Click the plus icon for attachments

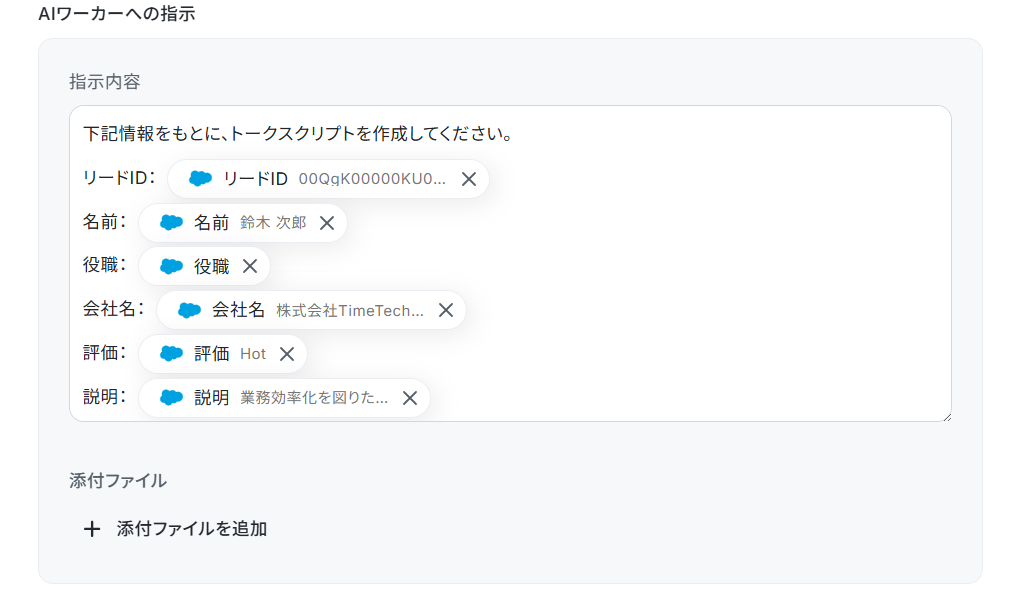pyautogui.click(x=92, y=529)
